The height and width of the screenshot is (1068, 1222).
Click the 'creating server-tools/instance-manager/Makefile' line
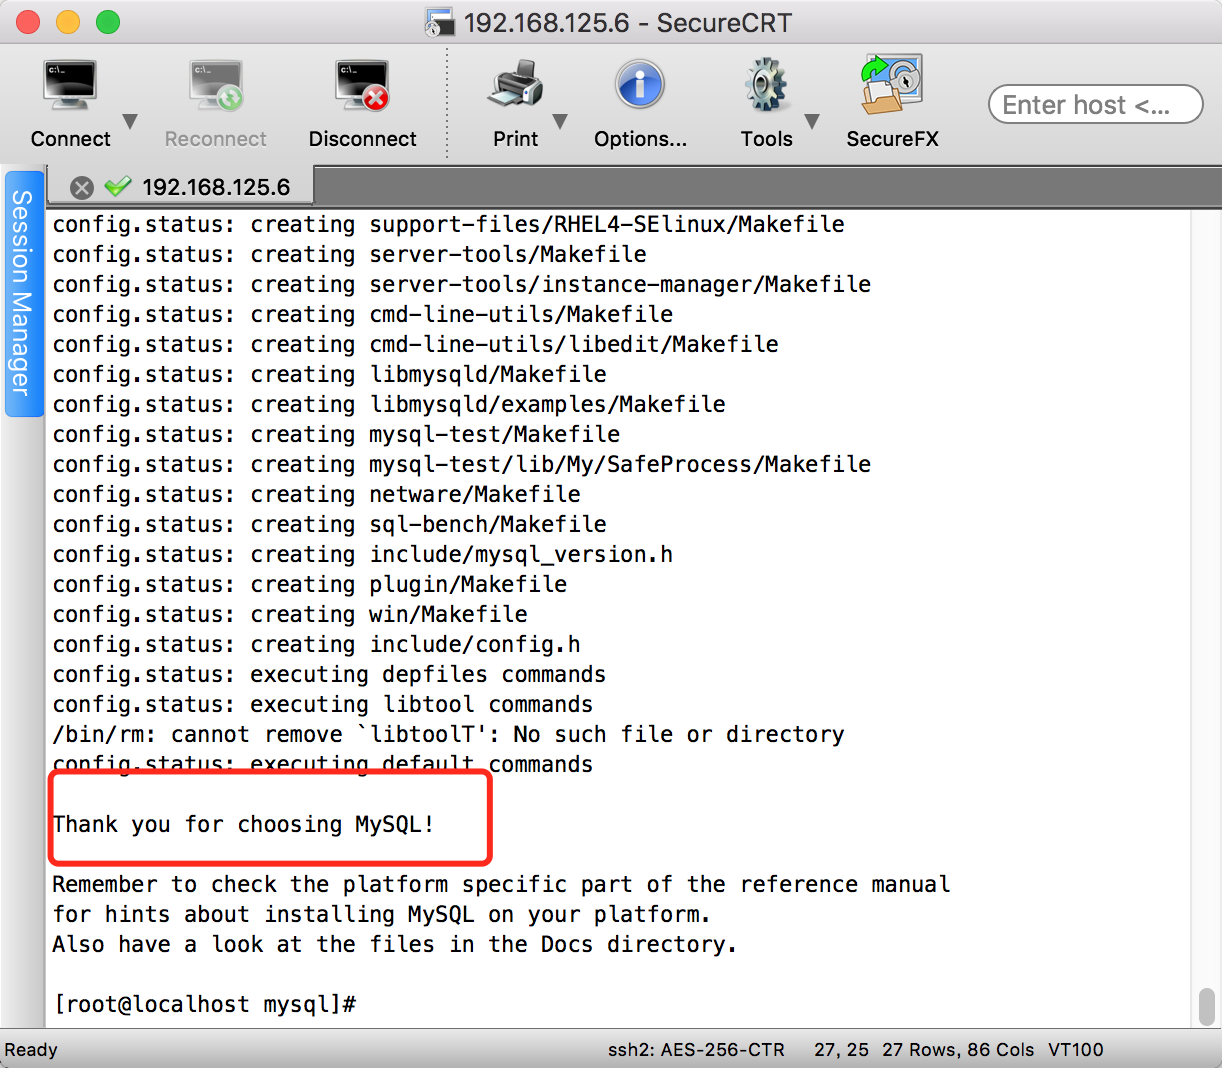[x=462, y=284]
